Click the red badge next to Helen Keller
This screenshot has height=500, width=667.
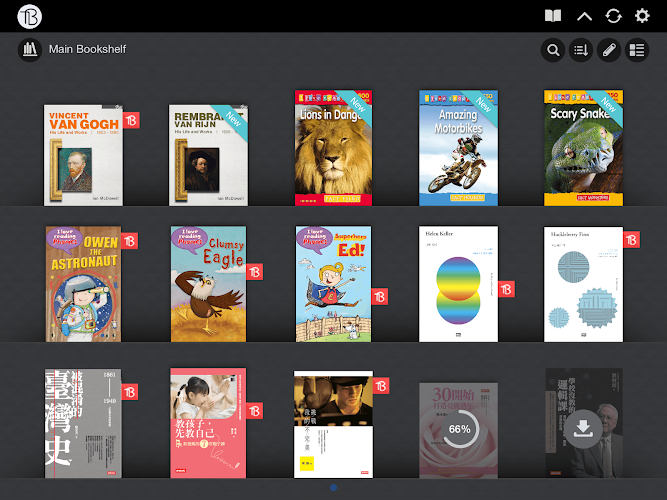pos(506,289)
